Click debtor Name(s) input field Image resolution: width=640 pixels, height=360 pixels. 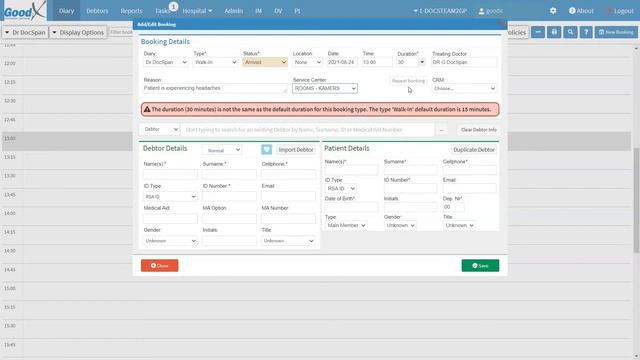pos(170,174)
